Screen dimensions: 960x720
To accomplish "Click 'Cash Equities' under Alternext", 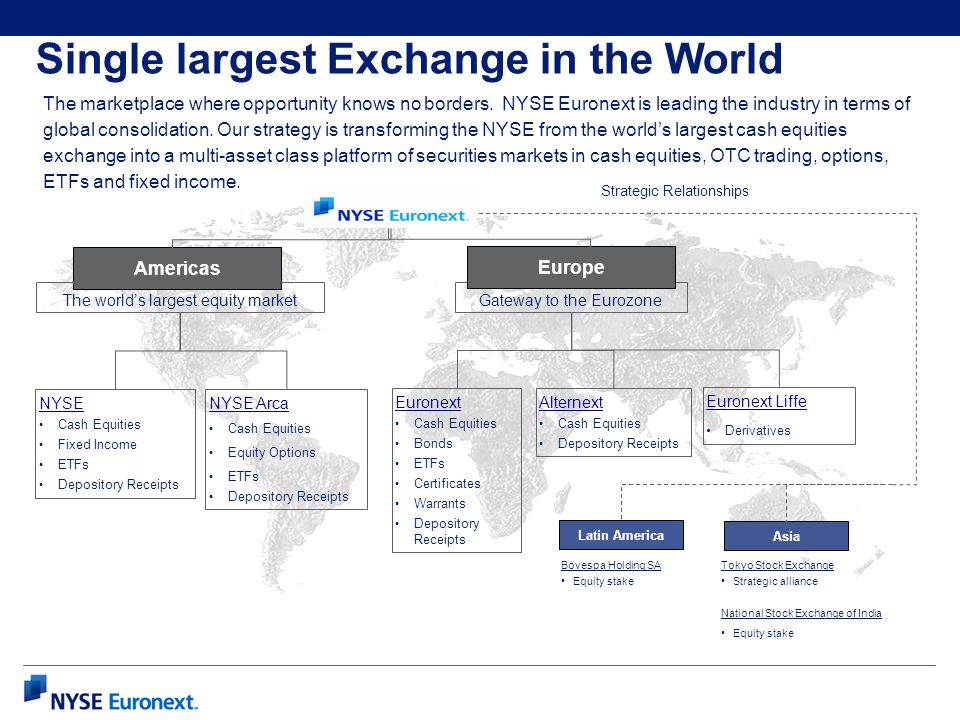I will (x=599, y=423).
